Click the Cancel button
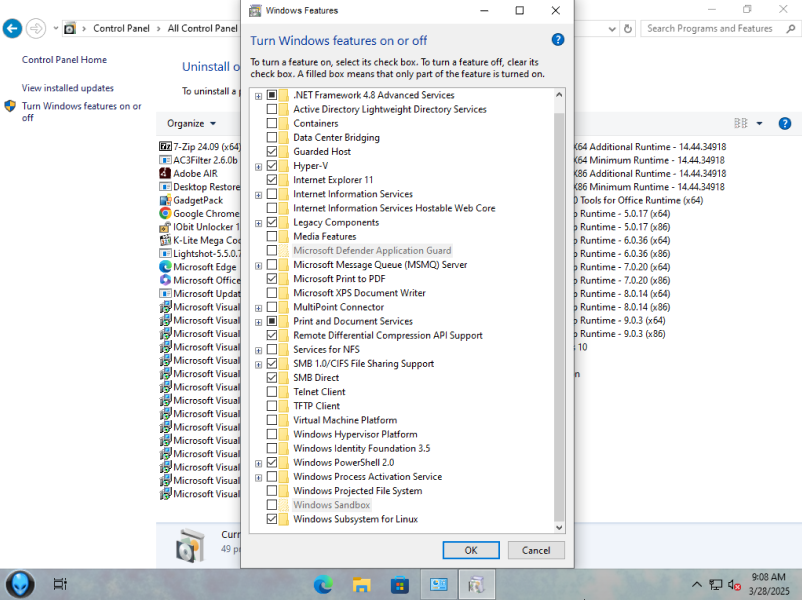Screen dimensions: 802x600 tap(536, 550)
